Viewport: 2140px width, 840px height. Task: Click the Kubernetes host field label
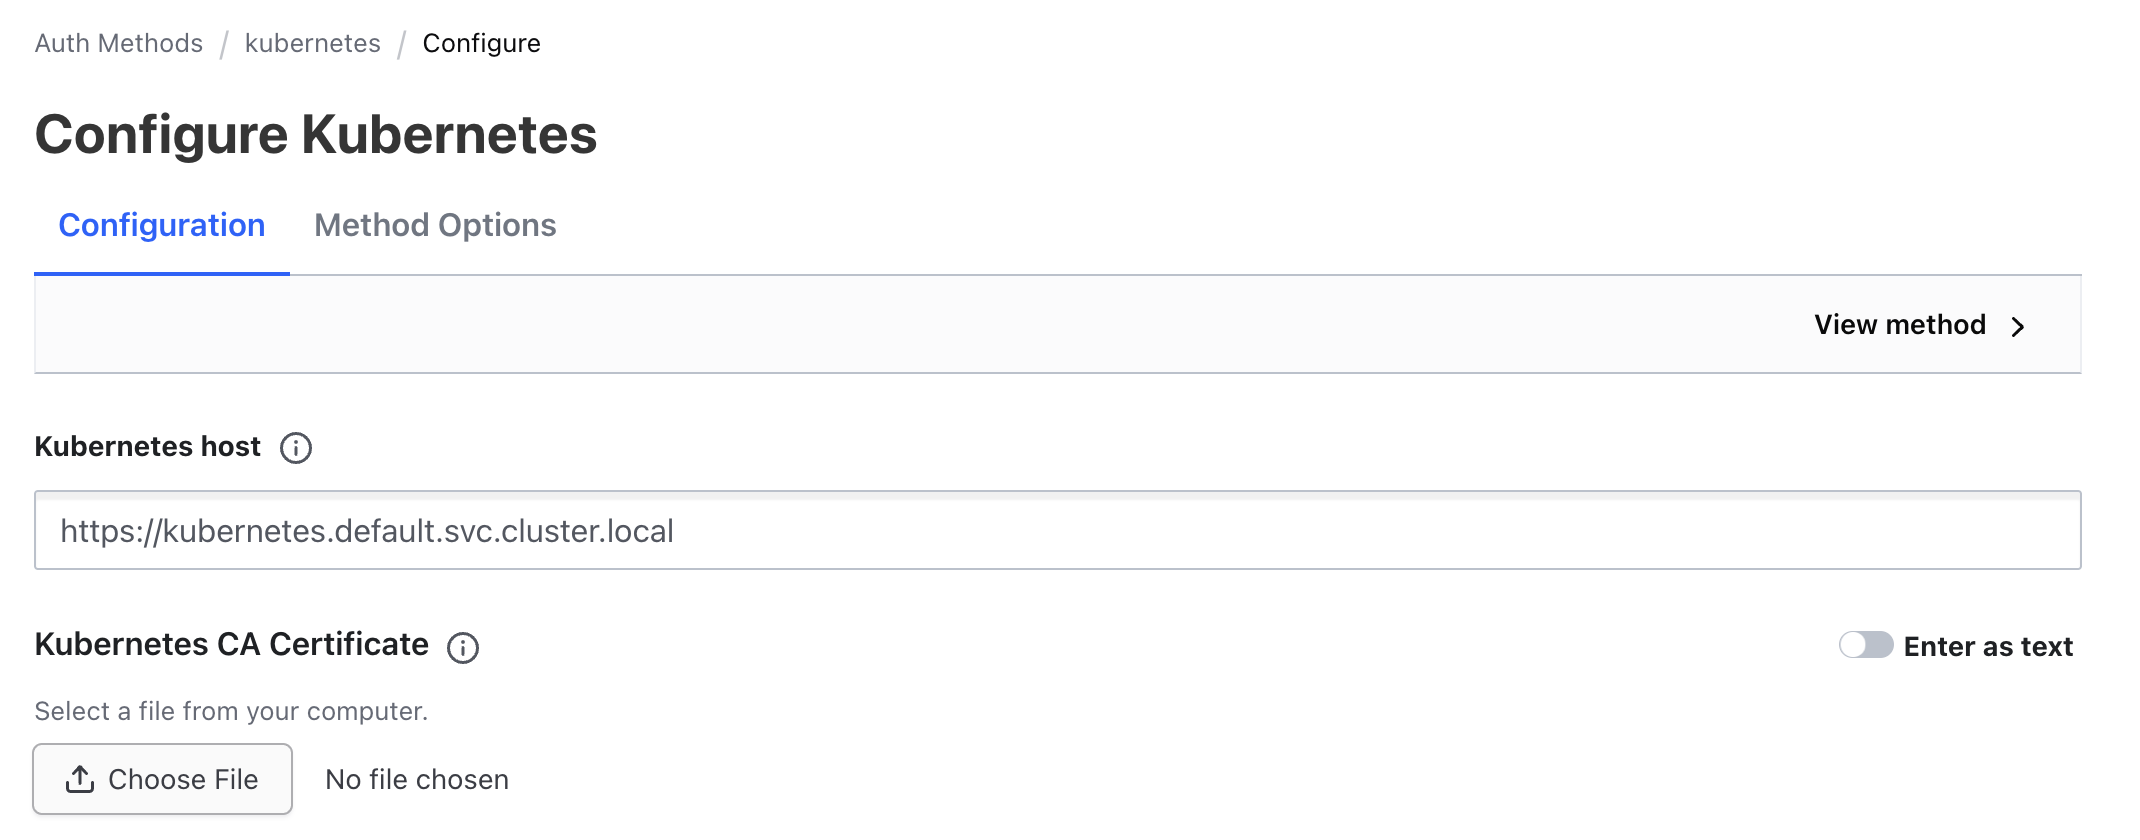(148, 447)
